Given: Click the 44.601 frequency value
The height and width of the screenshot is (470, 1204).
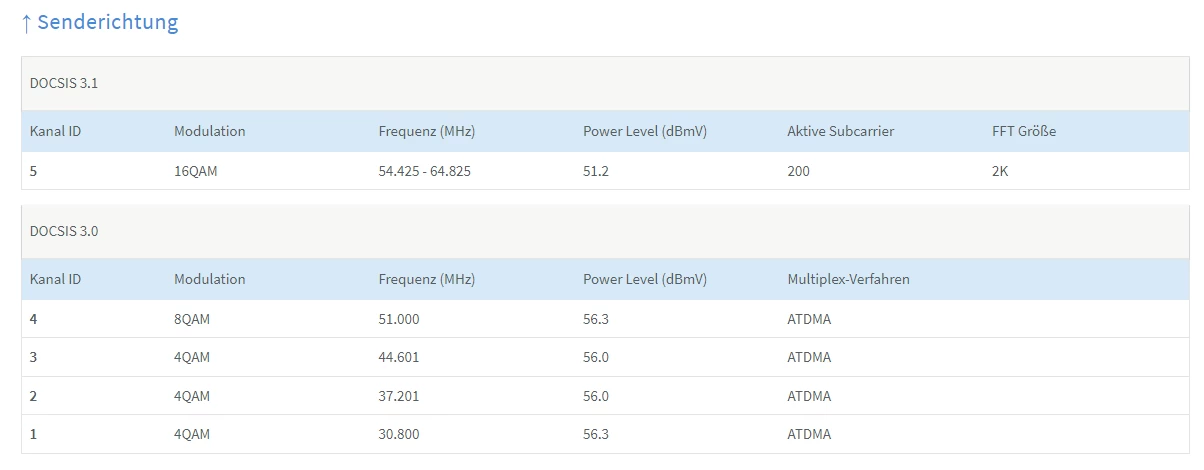Looking at the screenshot, I should point(399,357).
